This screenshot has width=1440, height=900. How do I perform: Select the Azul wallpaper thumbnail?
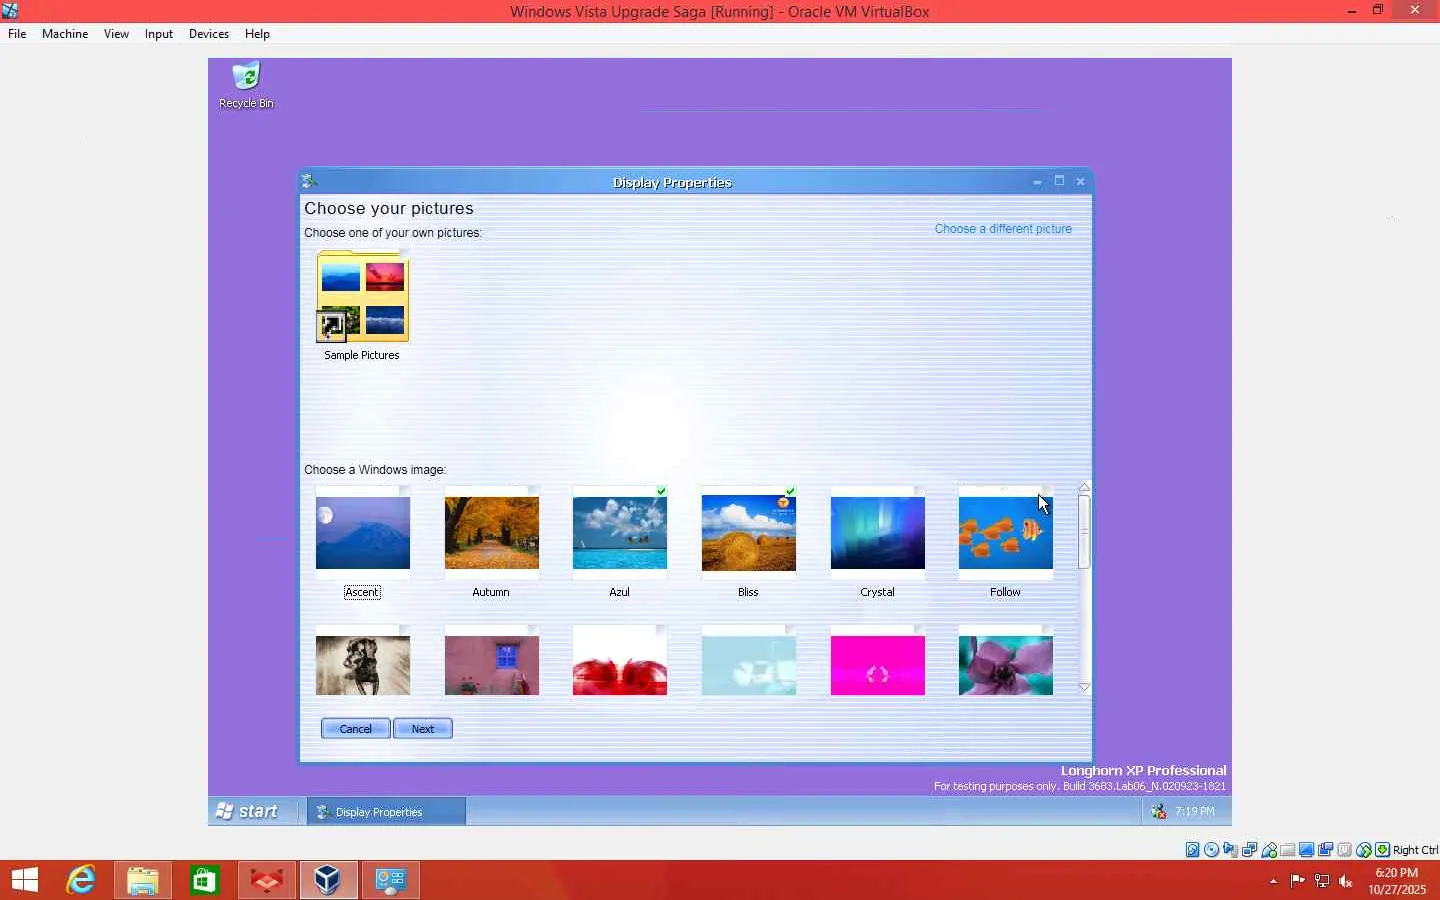coord(620,533)
